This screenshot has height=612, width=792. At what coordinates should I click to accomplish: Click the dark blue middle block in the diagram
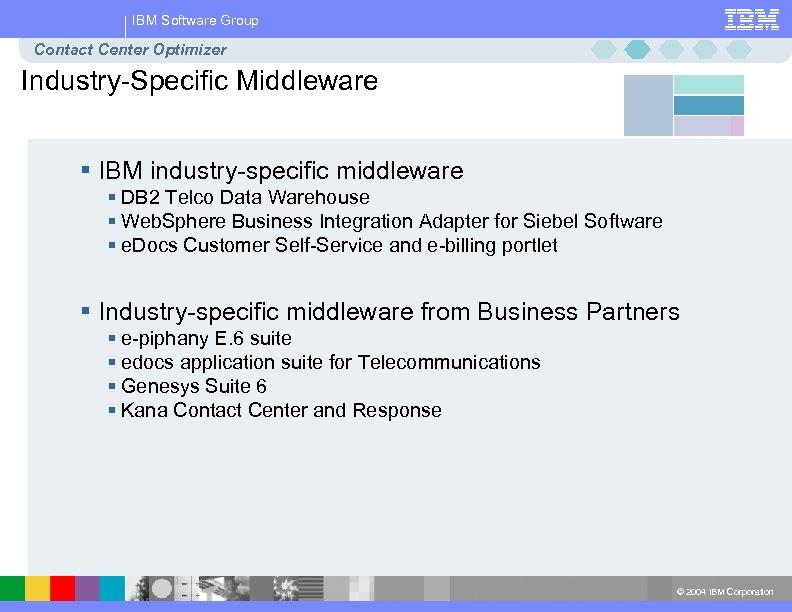(x=709, y=106)
